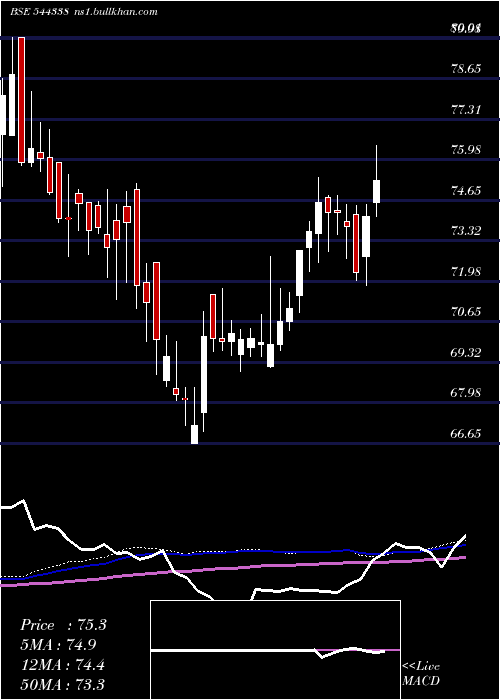Select the 77.31 price axis label
Screen dimensions: 500x700
(466, 109)
